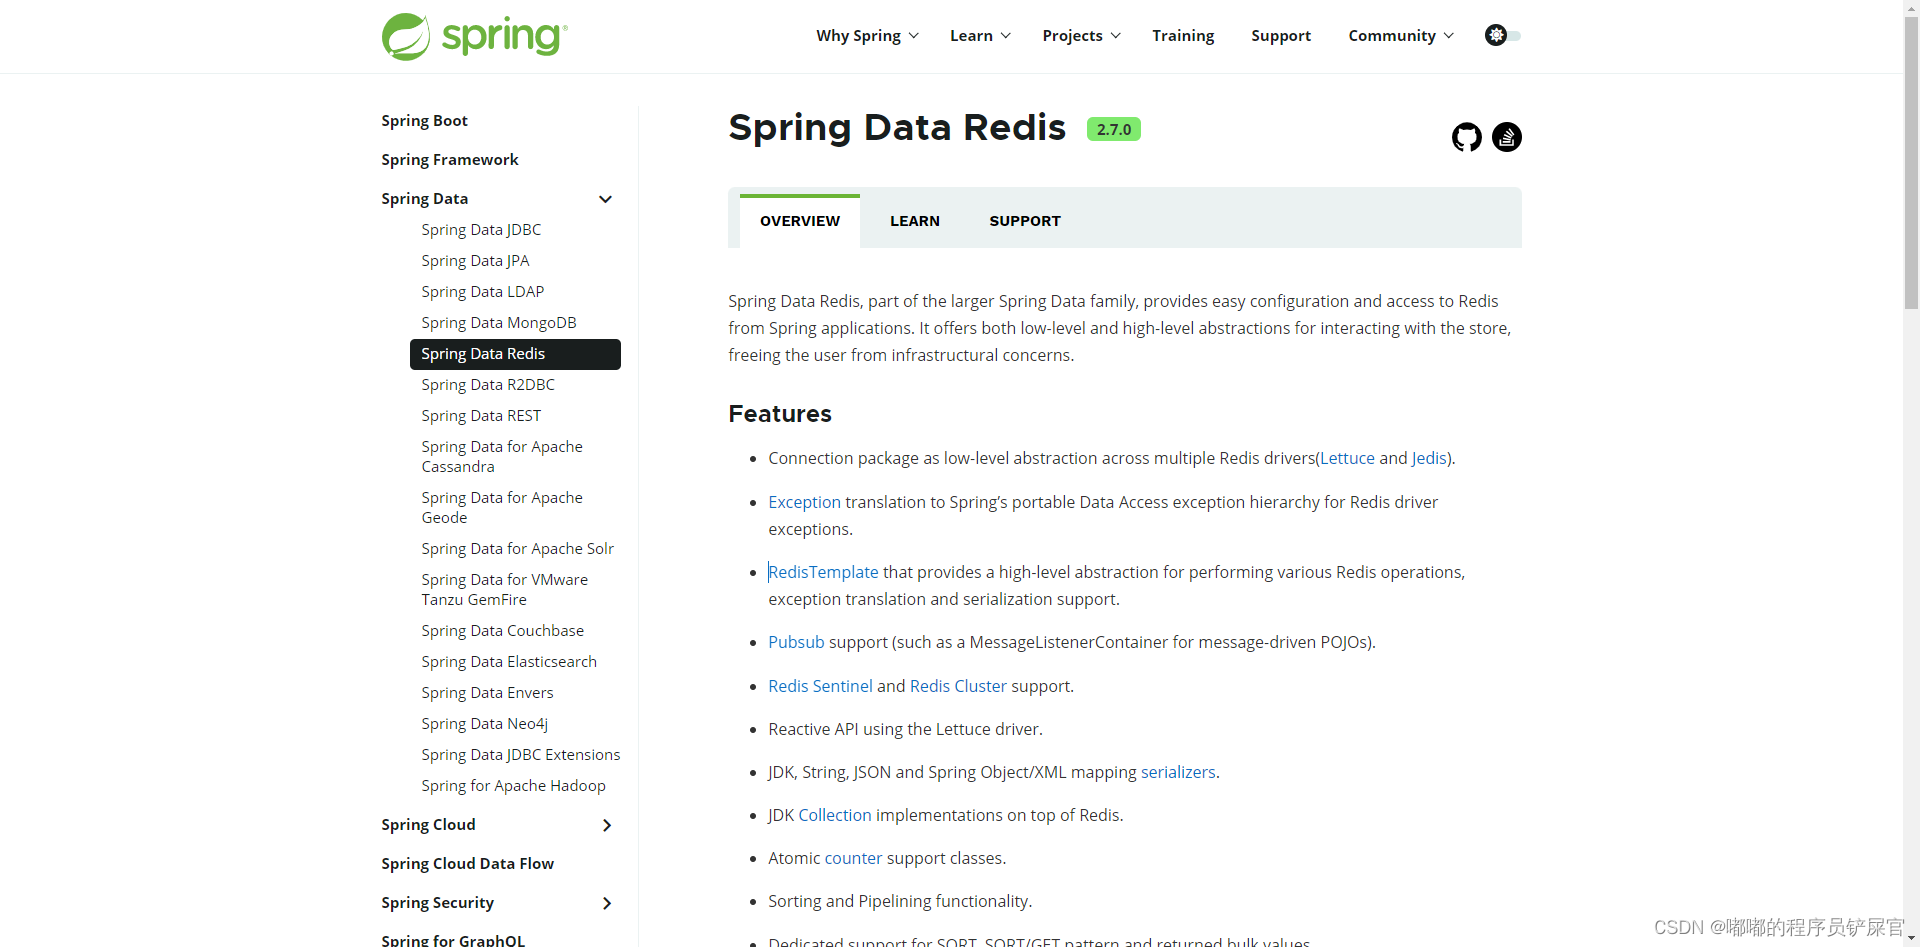This screenshot has width=1920, height=947.
Task: Switch to the LEARN tab
Action: click(915, 221)
